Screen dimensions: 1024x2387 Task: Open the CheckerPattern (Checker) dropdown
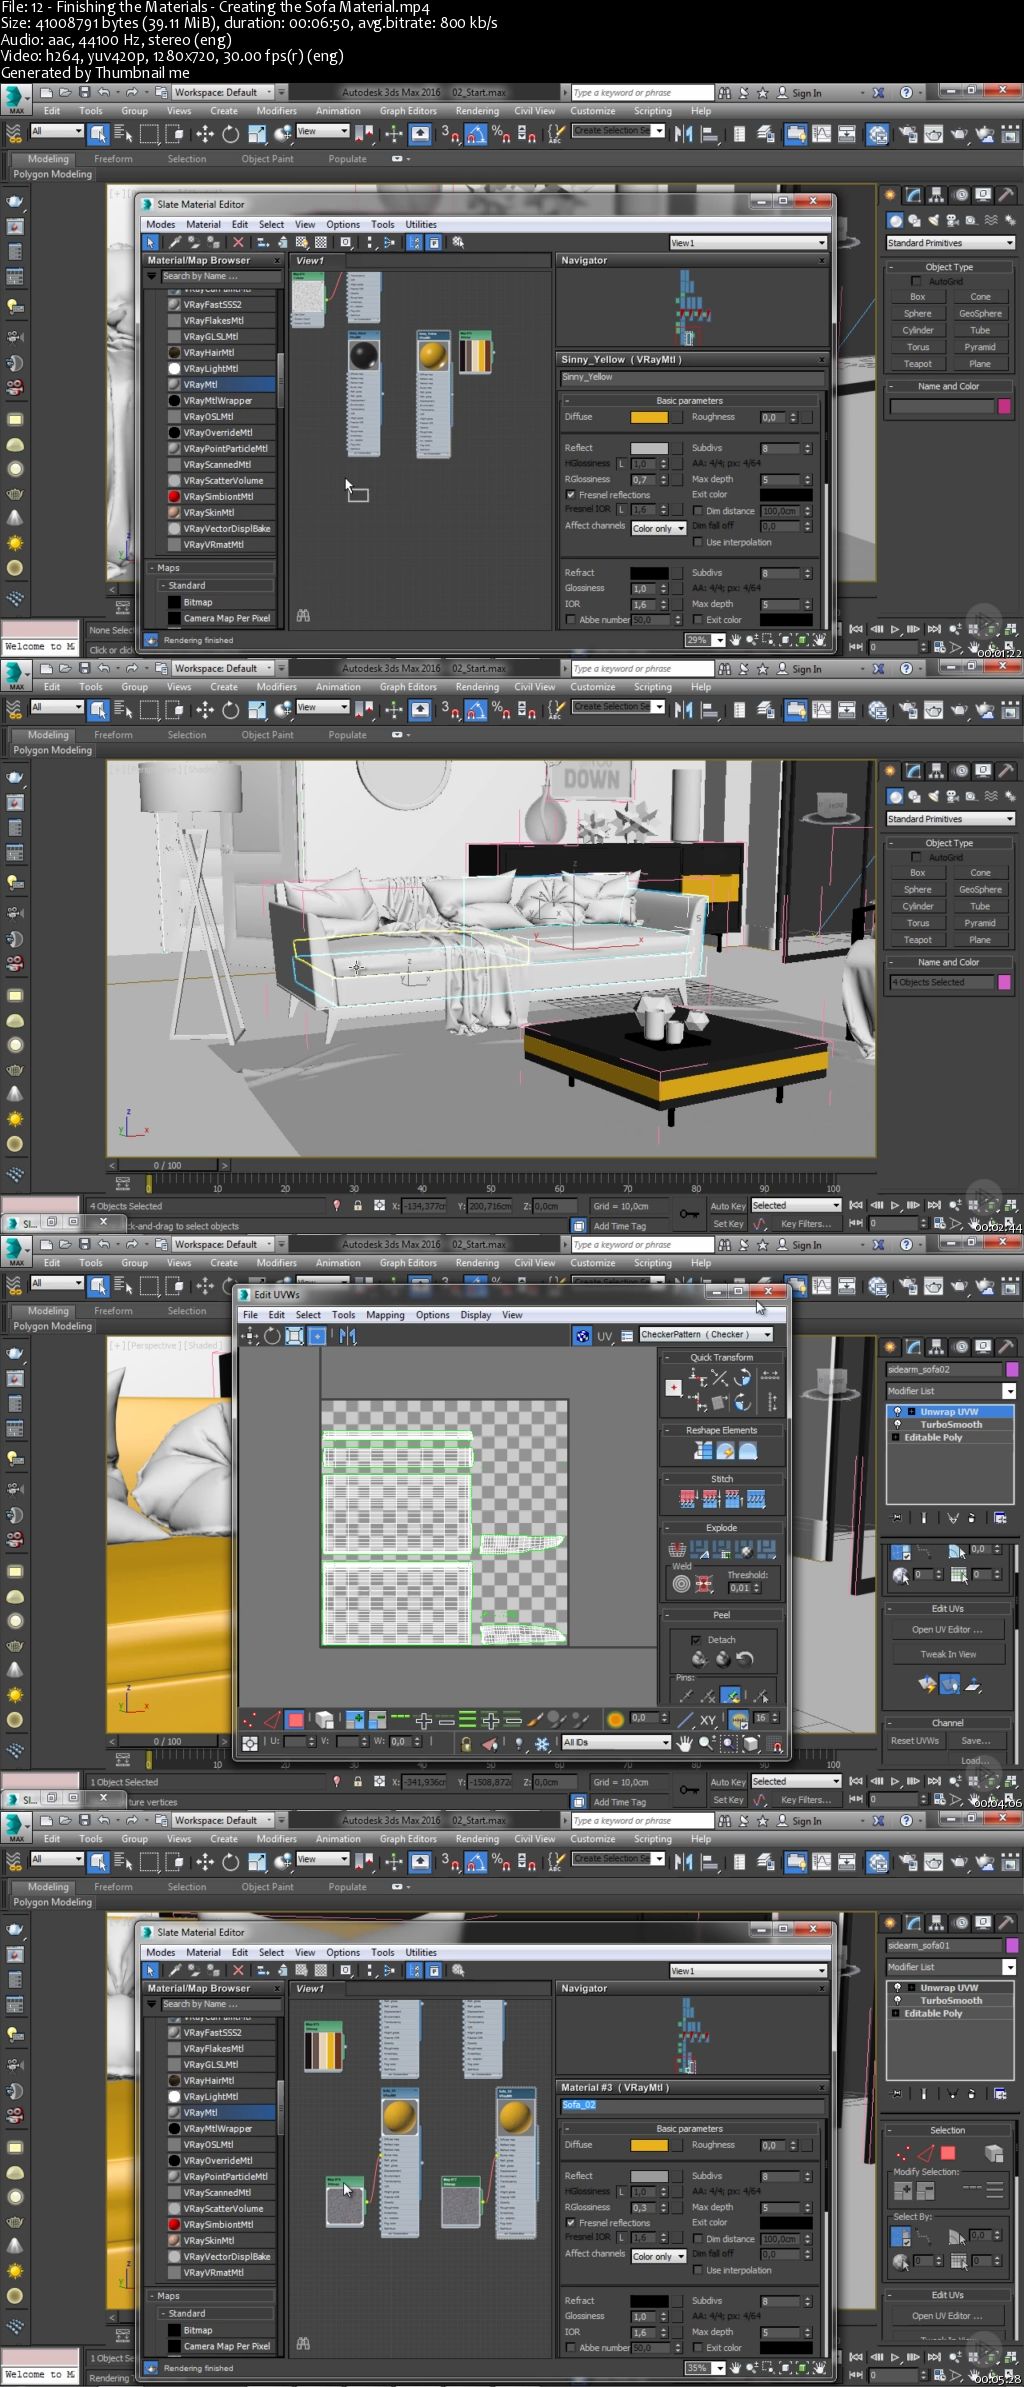pos(767,1335)
